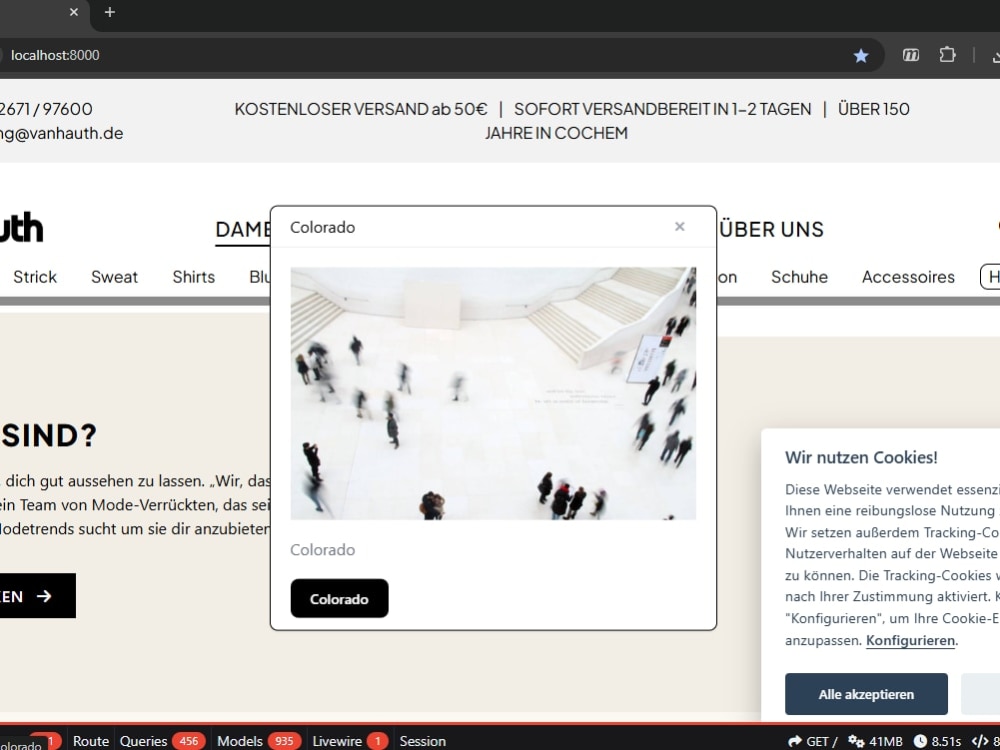
Task: Go to the Schuhe category
Action: [799, 277]
